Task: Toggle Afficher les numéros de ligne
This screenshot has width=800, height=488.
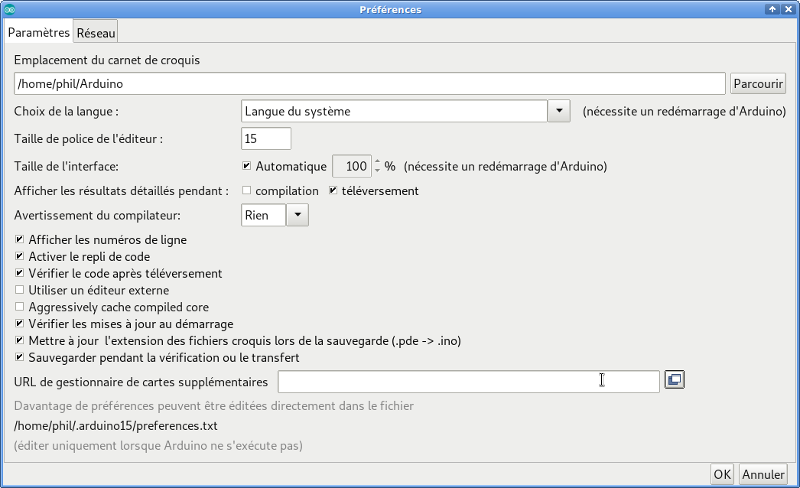Action: [19, 239]
